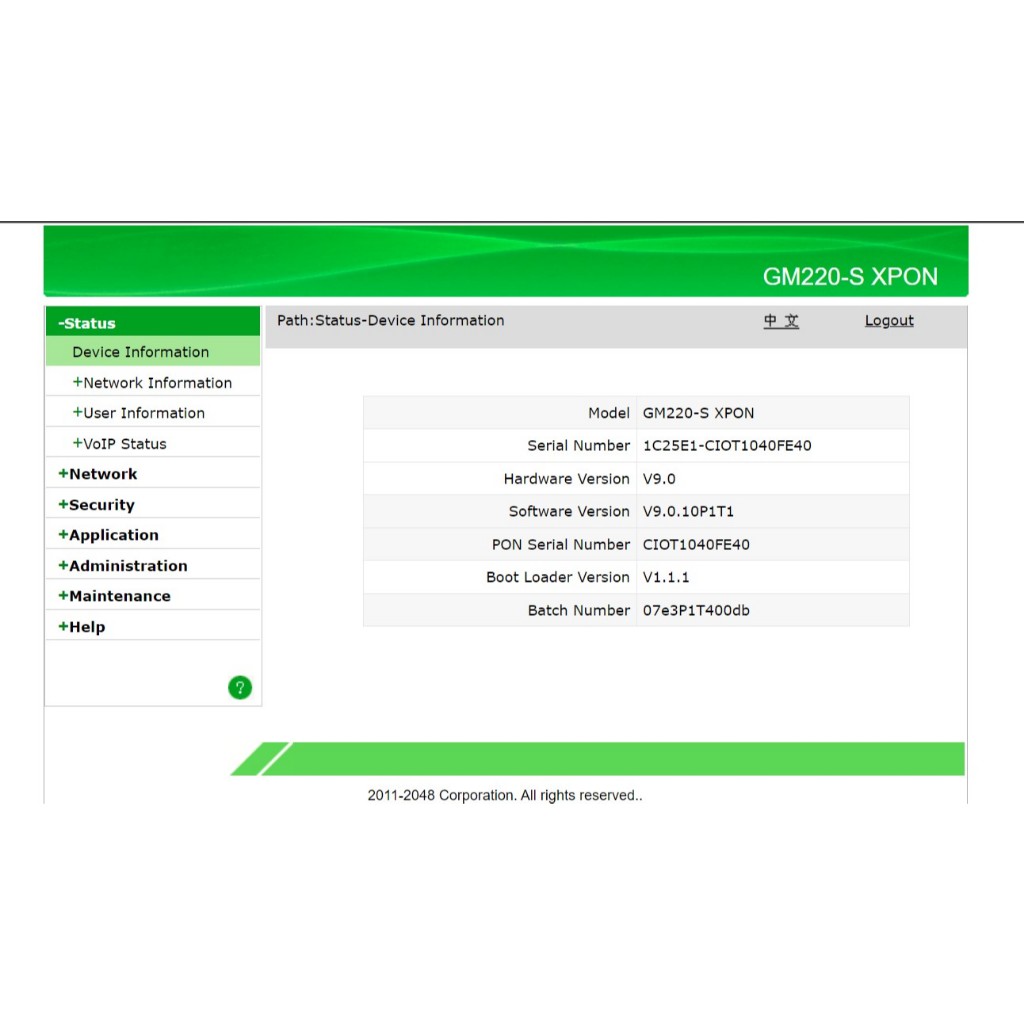
Task: Log out via the Logout link
Action: (889, 321)
